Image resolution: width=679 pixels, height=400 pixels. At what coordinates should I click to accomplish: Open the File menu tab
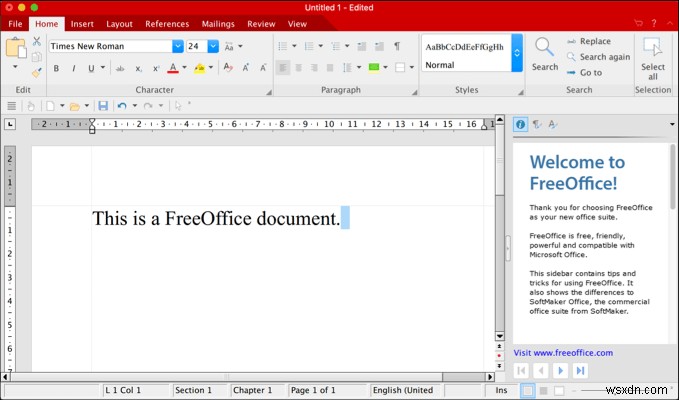coord(15,24)
